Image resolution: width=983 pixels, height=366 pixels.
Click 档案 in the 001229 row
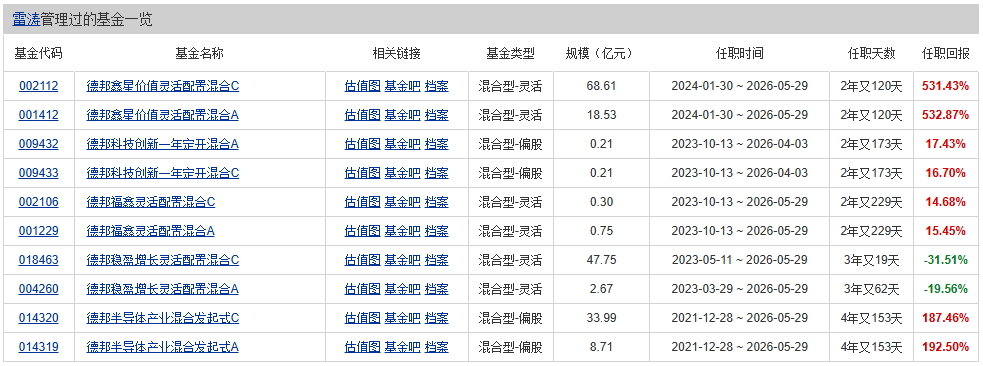click(x=436, y=231)
